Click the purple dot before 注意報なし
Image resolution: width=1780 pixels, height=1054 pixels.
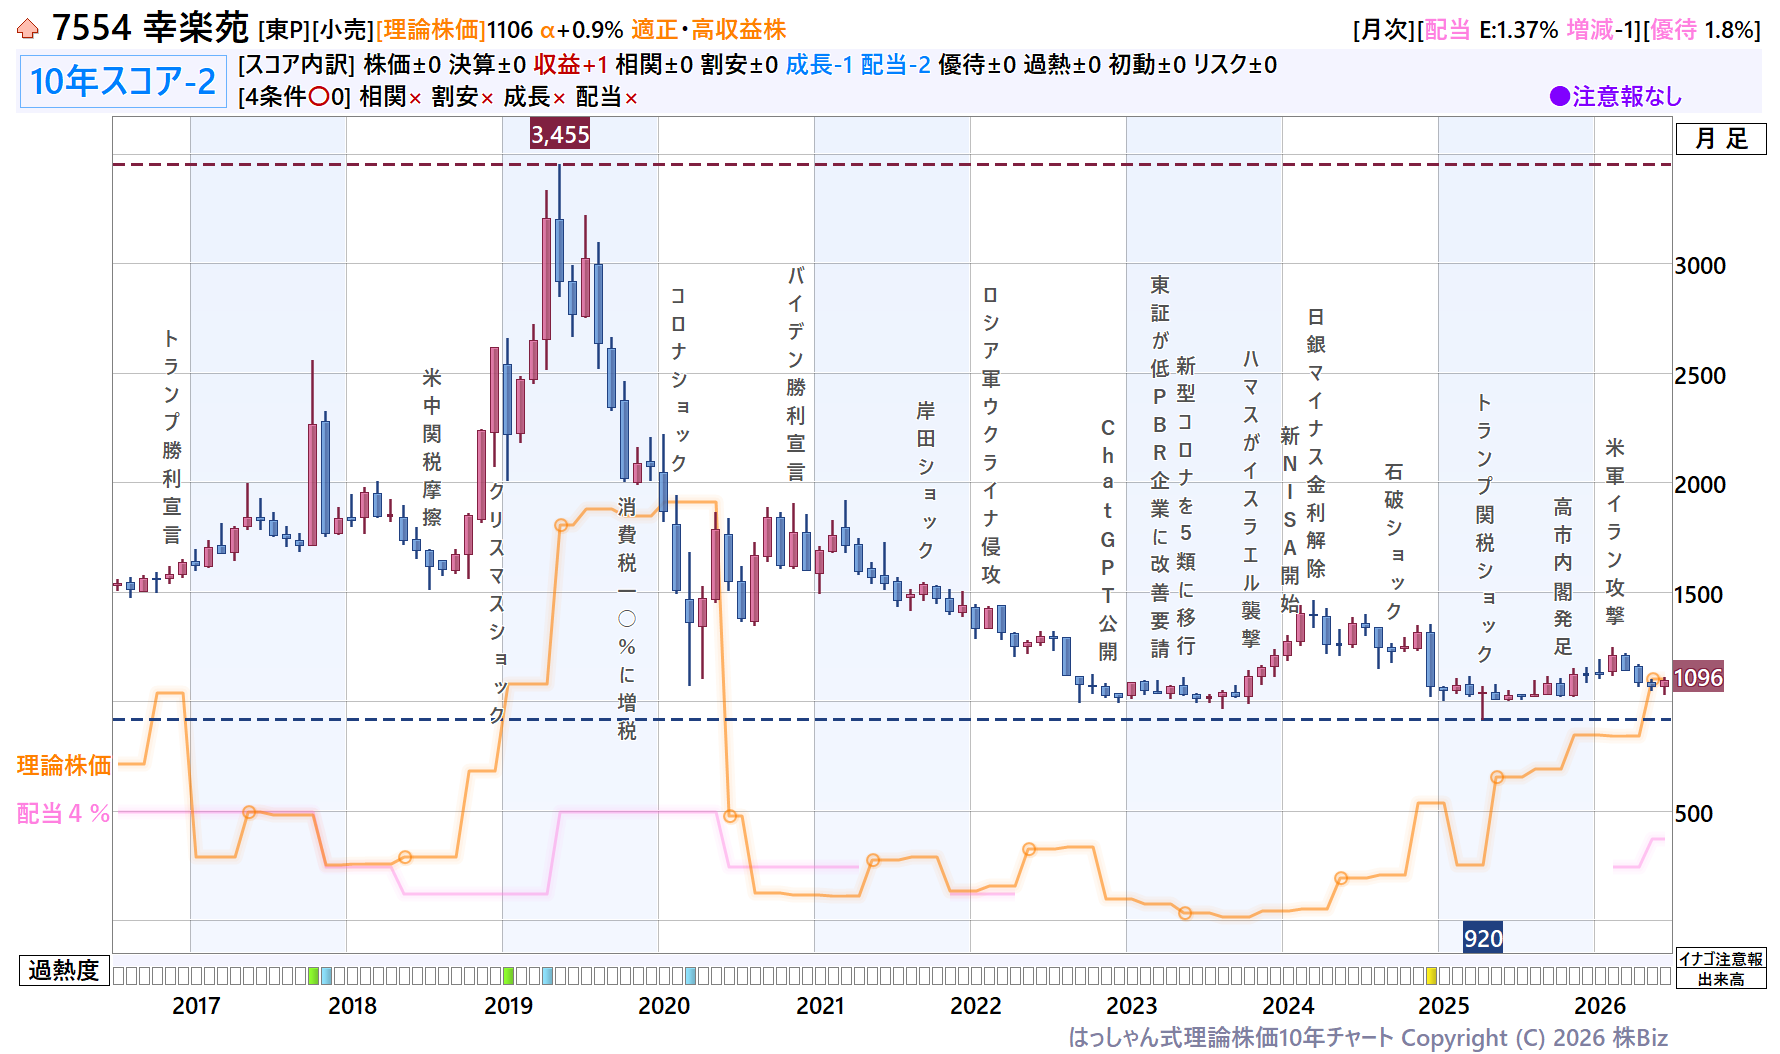[x=1559, y=96]
